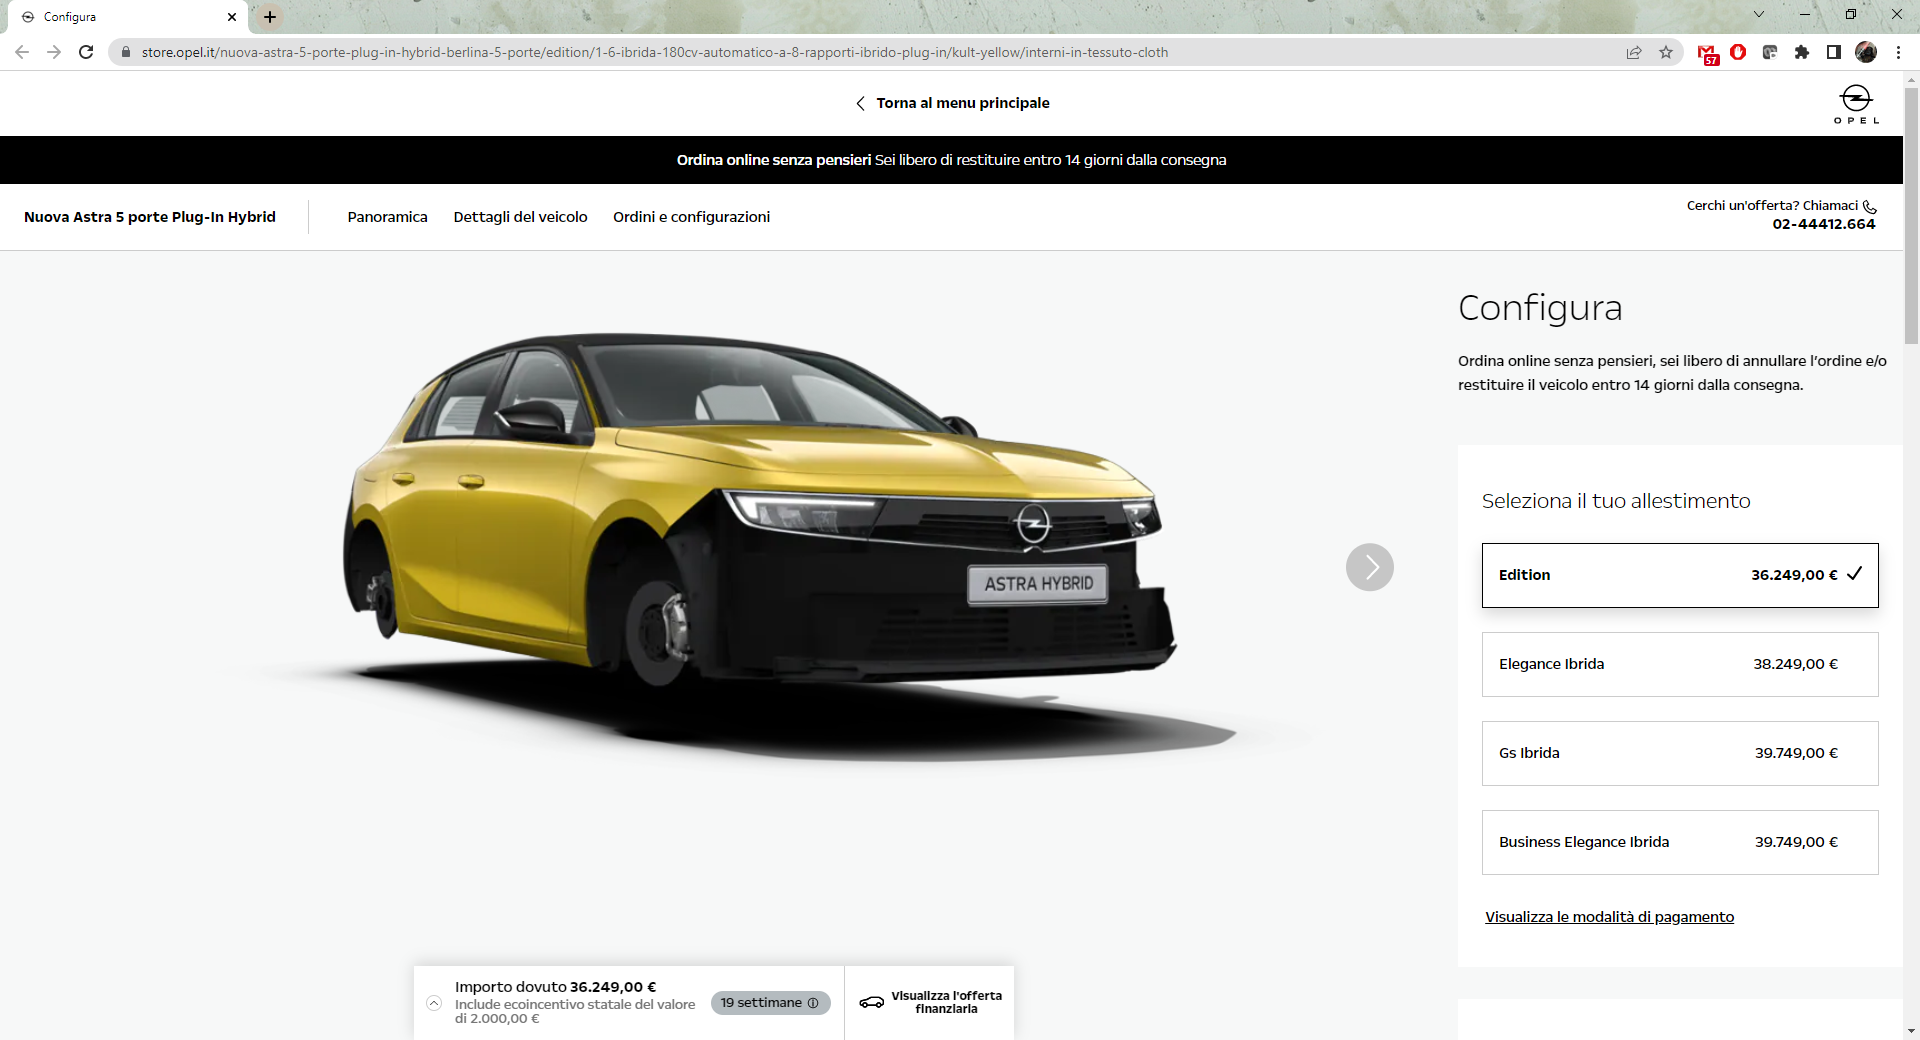
Task: Click the 'Configura' page heading
Action: pos(1540,309)
